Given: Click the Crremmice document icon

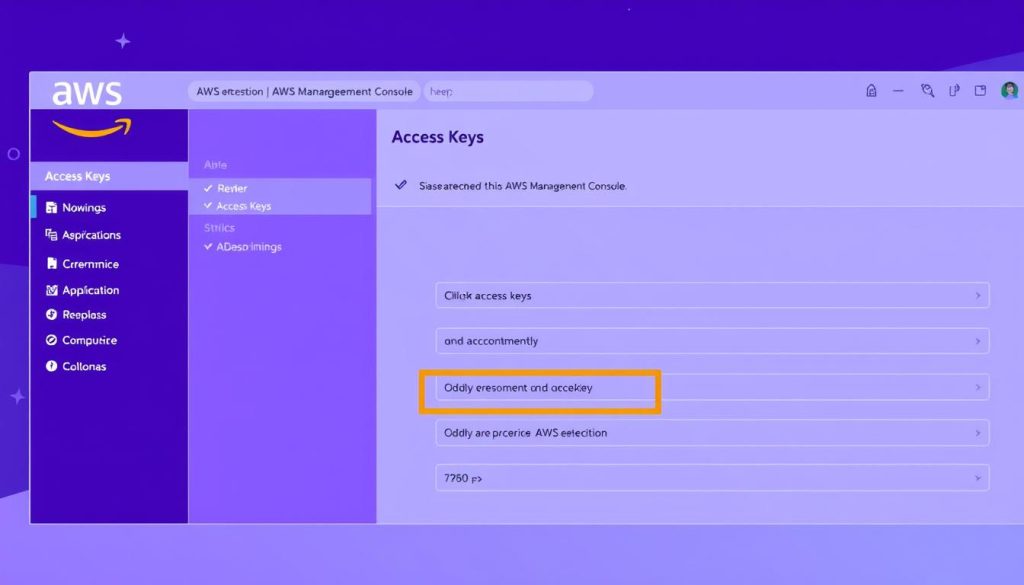Looking at the screenshot, I should [52, 263].
